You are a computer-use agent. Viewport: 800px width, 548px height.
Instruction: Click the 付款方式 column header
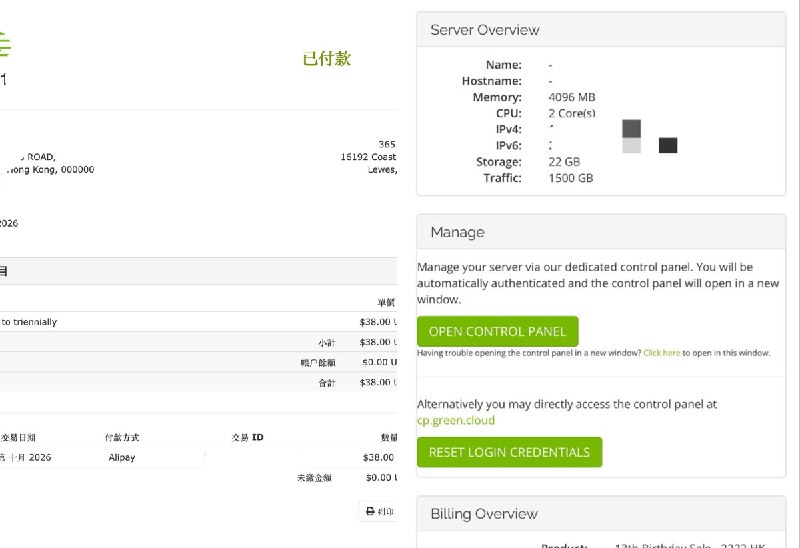coord(121,437)
